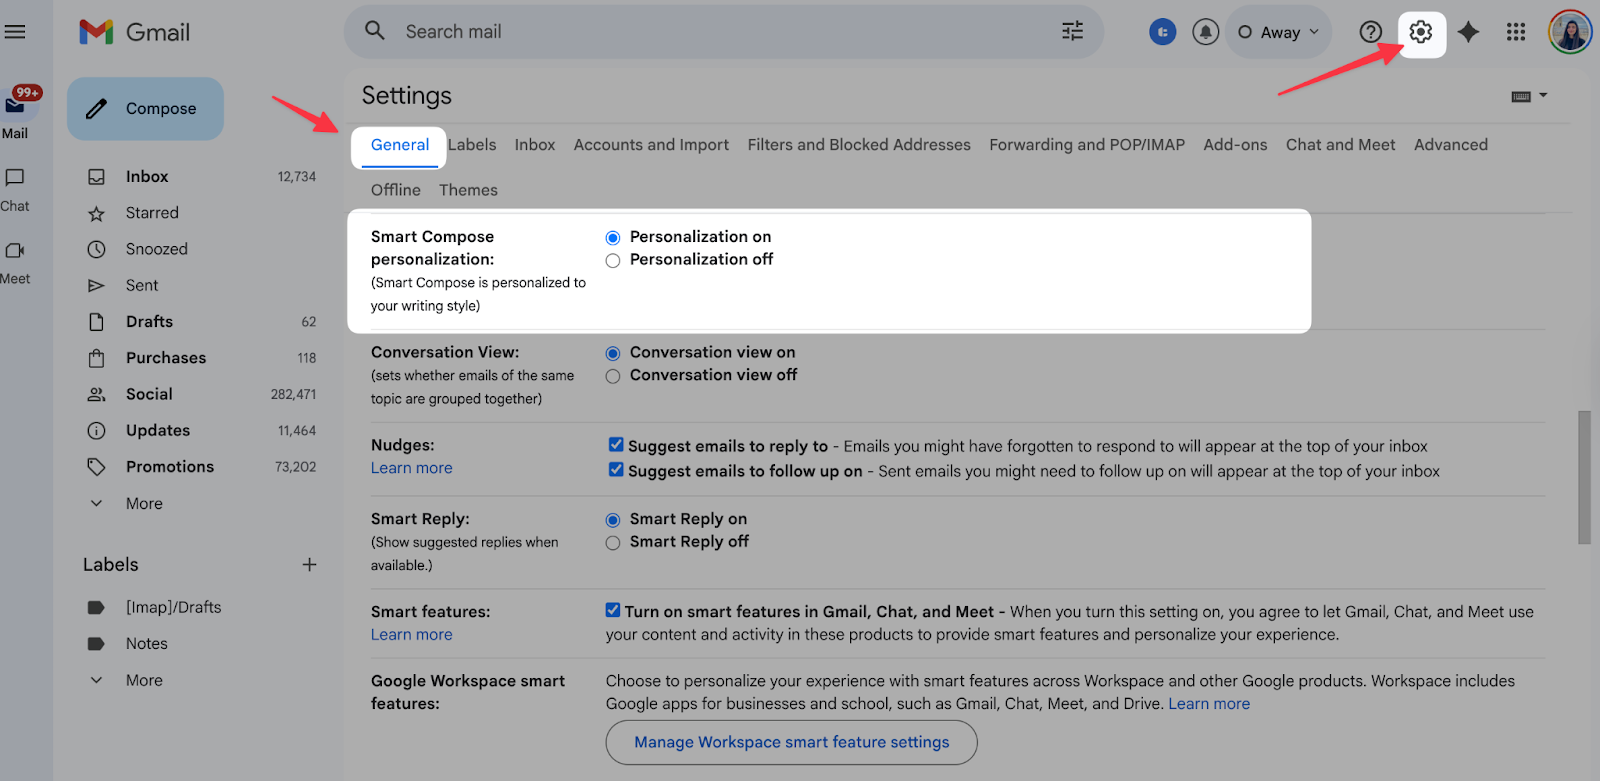
Task: Select Conversation view off radio button
Action: [613, 376]
